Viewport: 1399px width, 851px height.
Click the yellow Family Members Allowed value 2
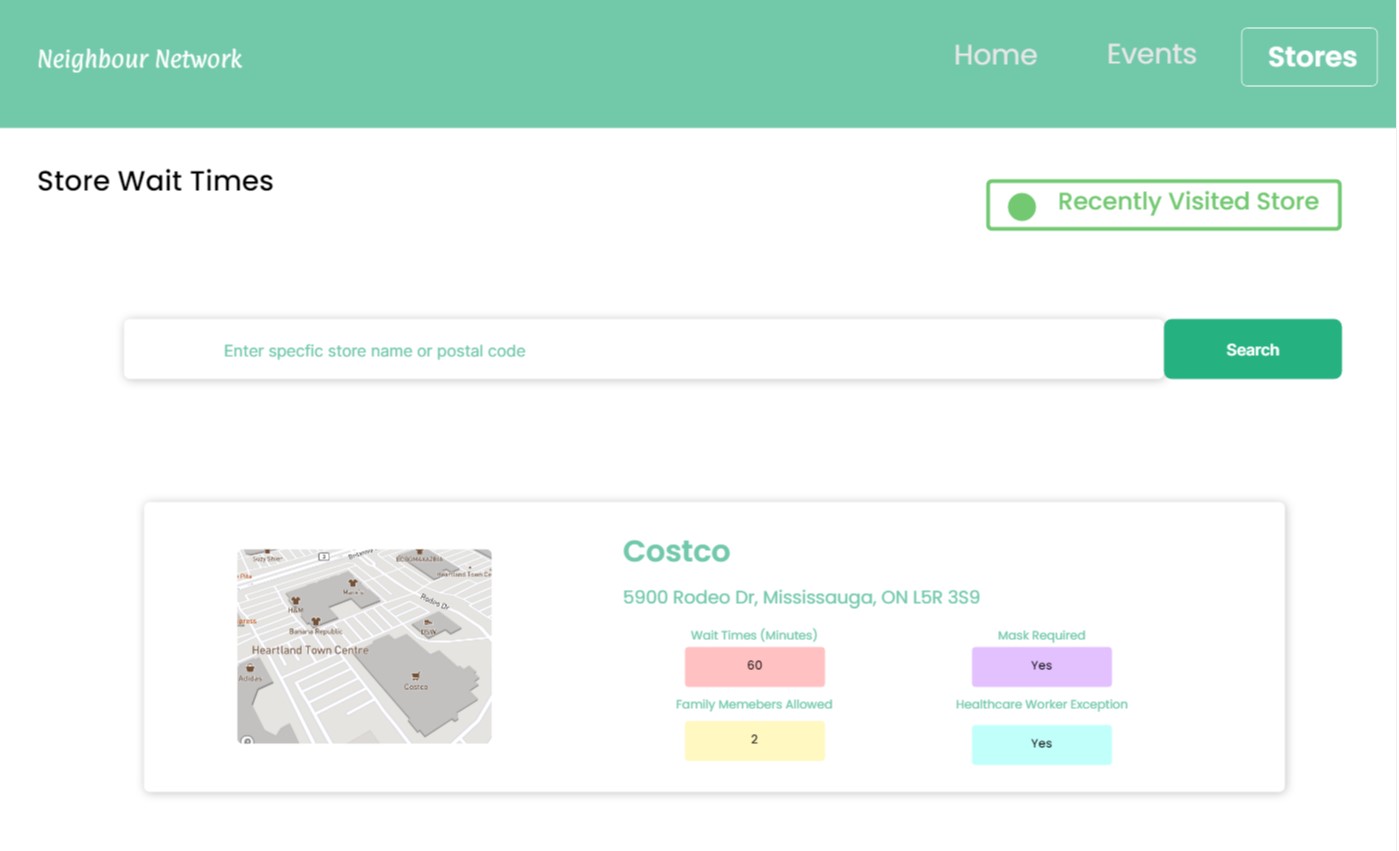(x=754, y=740)
